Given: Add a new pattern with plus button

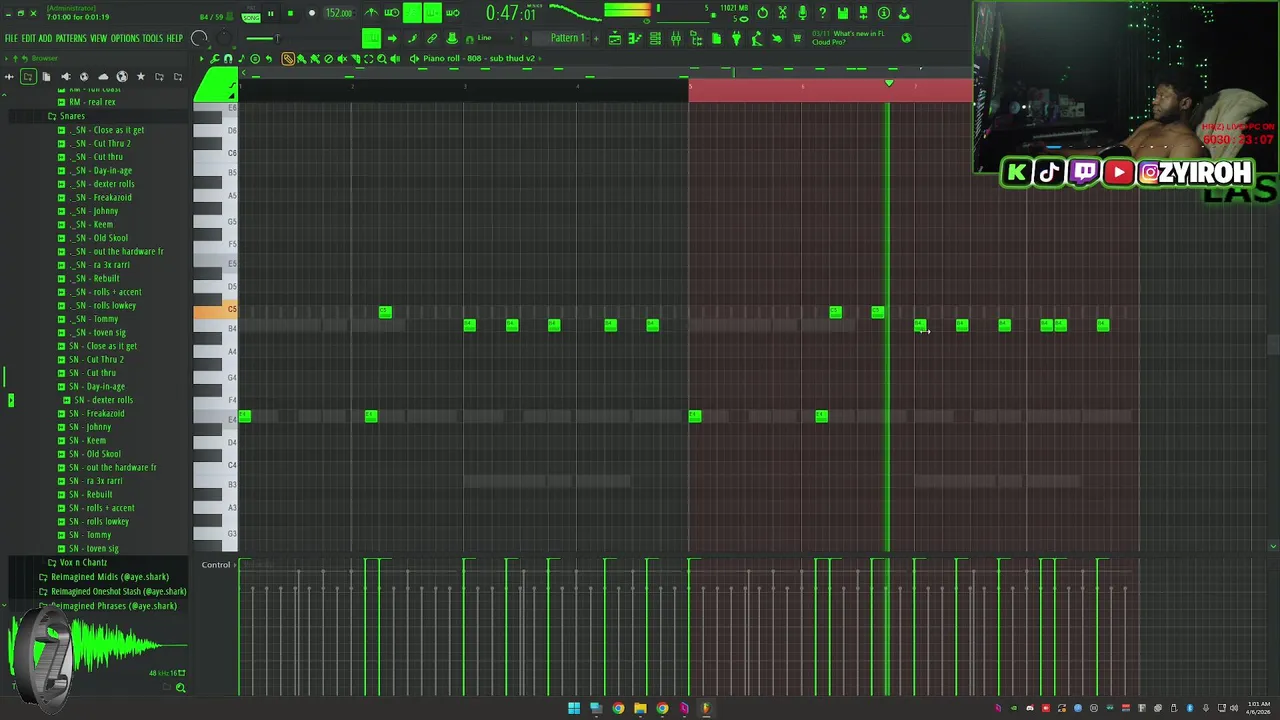Looking at the screenshot, I should [x=595, y=38].
